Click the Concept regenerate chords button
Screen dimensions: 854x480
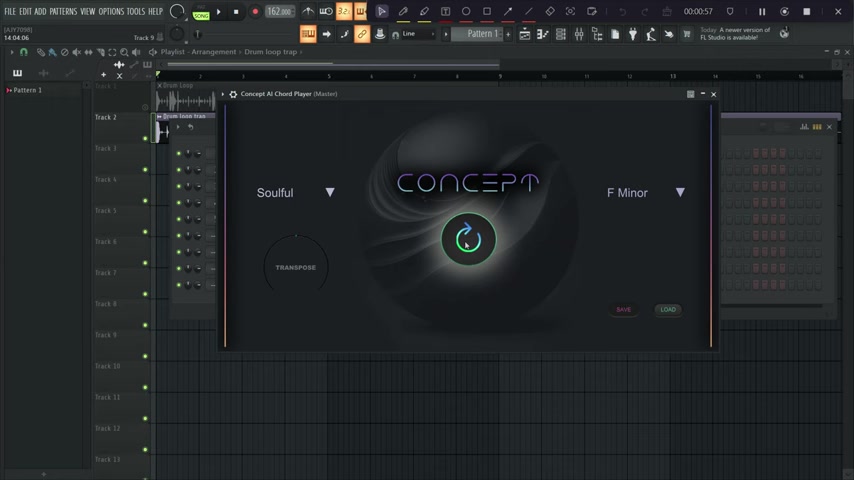(x=468, y=239)
